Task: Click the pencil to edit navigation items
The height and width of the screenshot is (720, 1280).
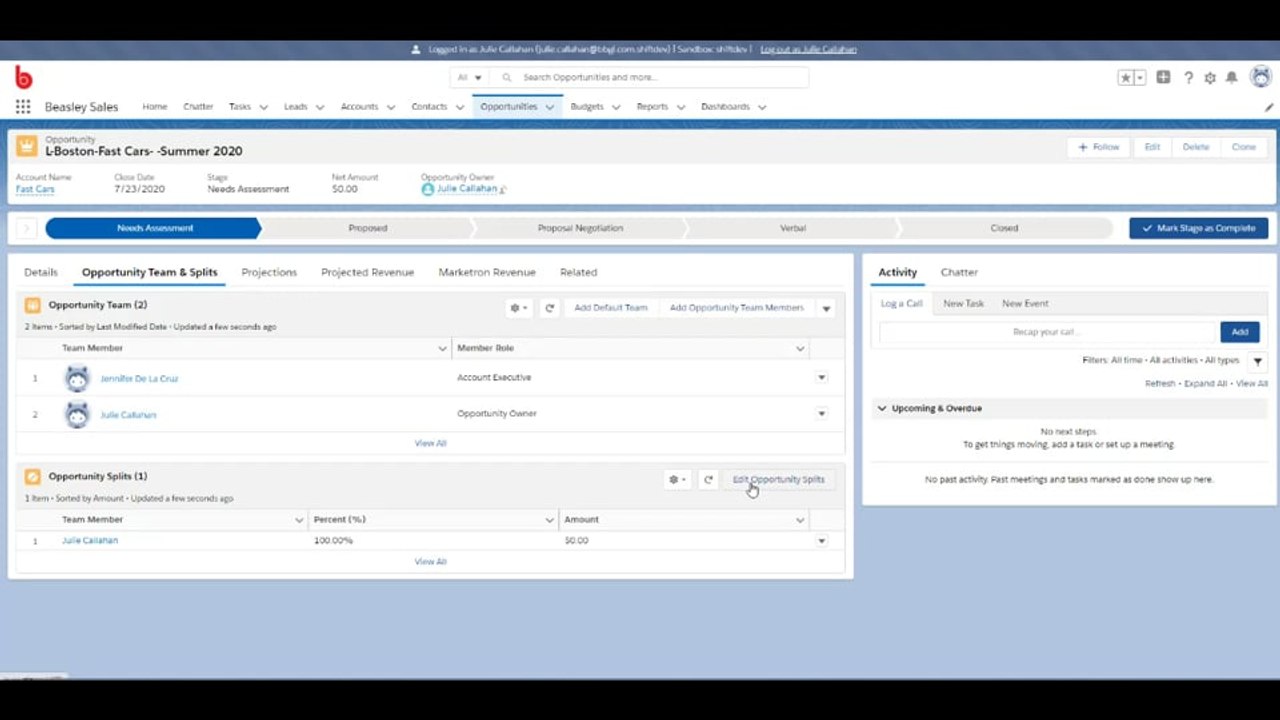Action: (1269, 107)
